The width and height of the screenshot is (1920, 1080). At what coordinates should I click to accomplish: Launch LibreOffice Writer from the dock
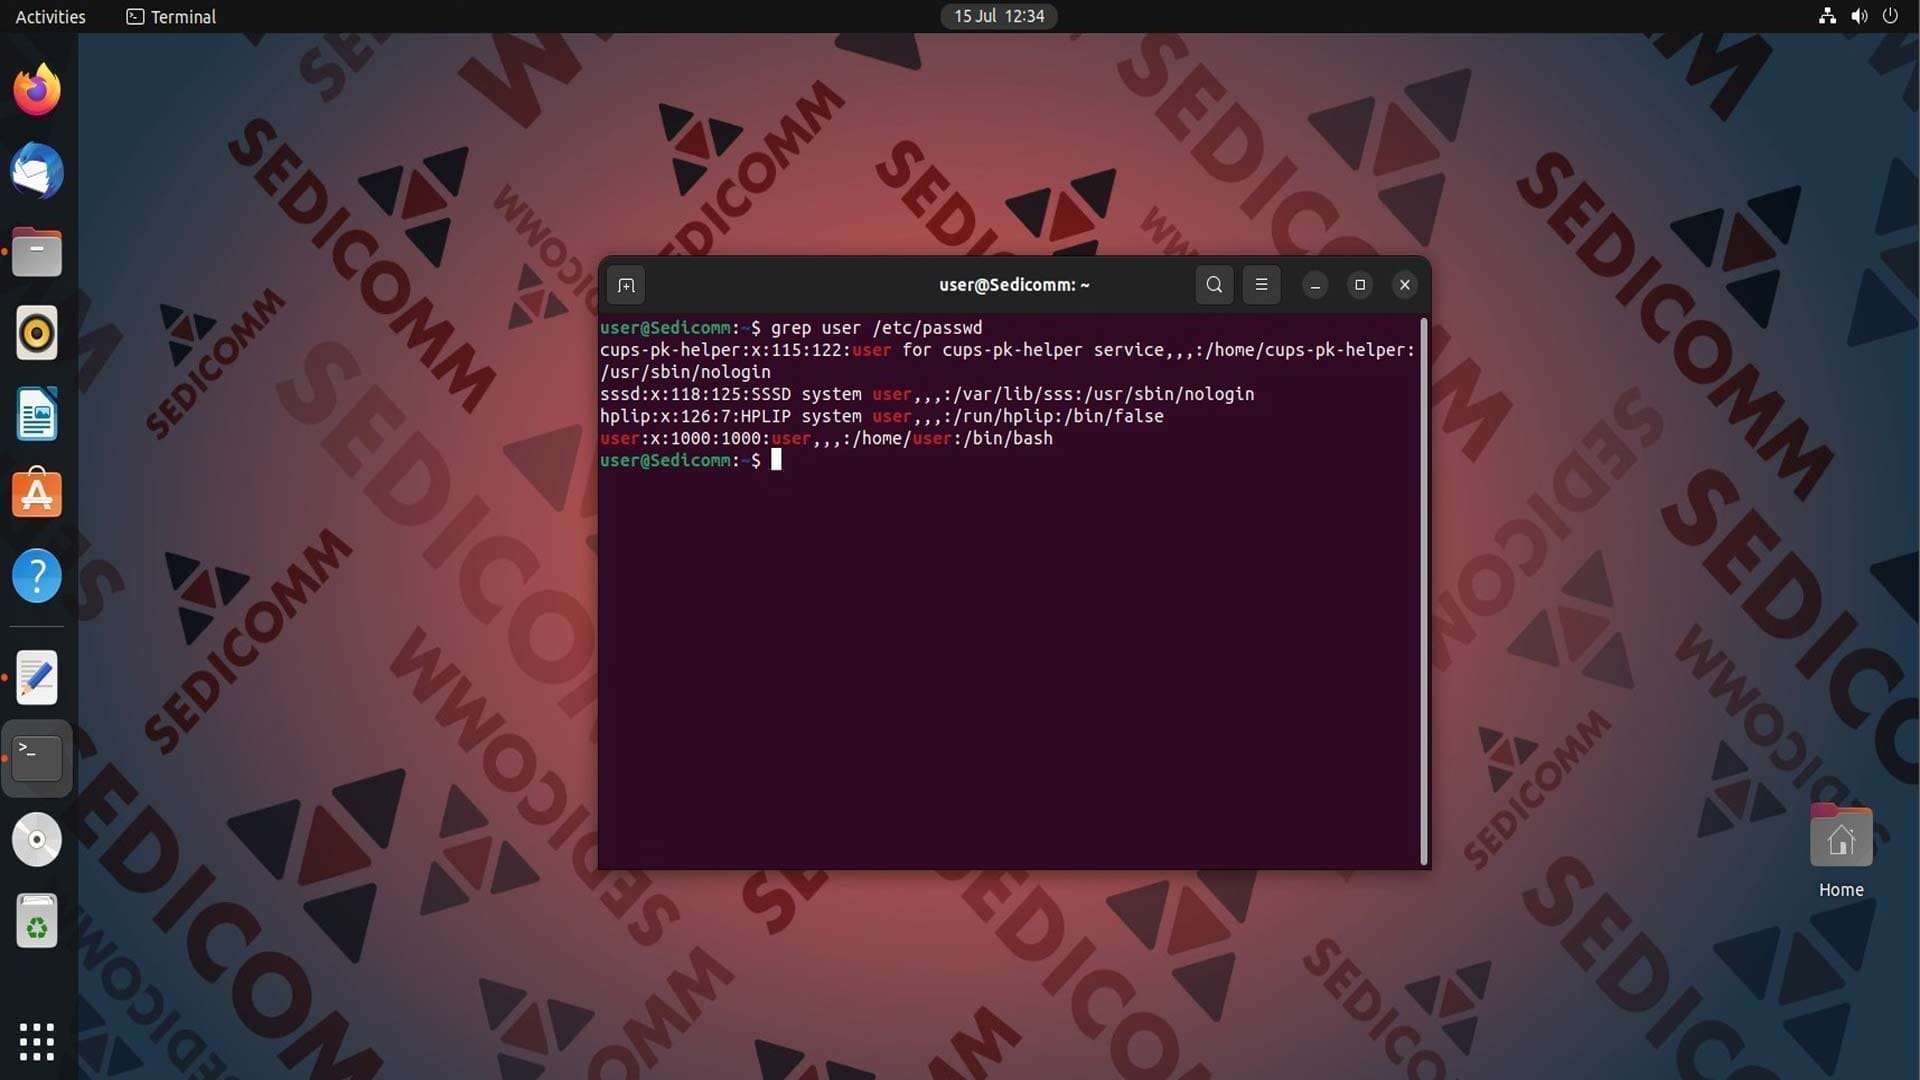tap(37, 414)
